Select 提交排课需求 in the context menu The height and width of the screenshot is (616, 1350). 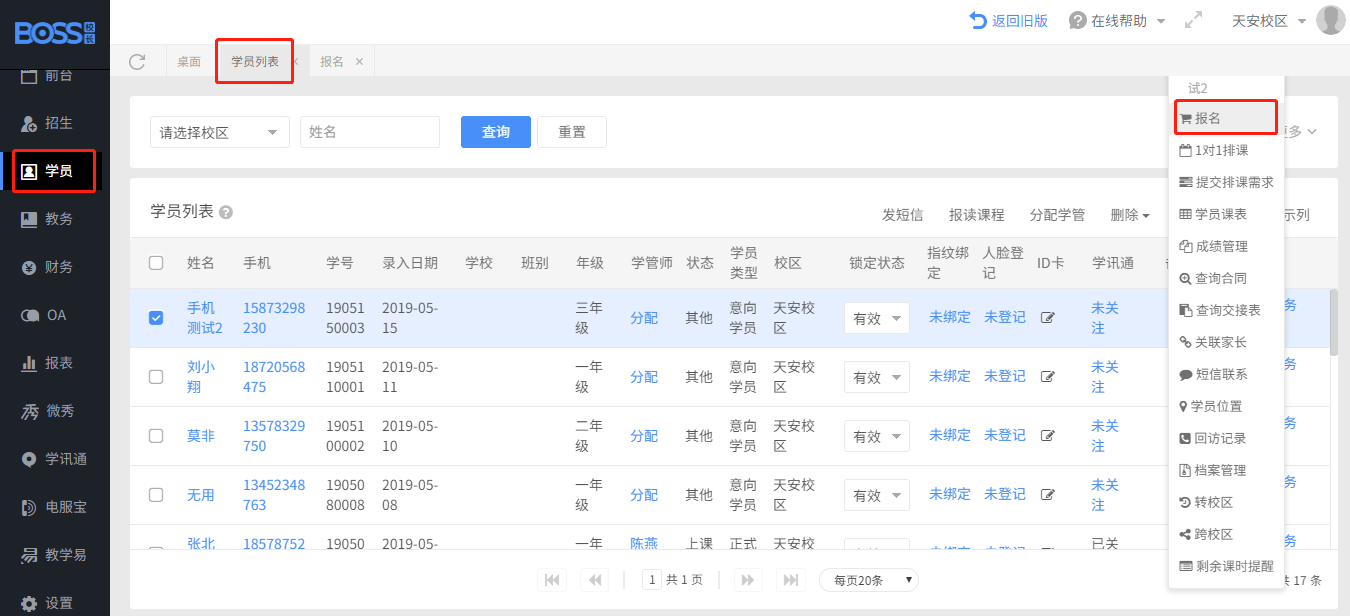coord(1226,182)
